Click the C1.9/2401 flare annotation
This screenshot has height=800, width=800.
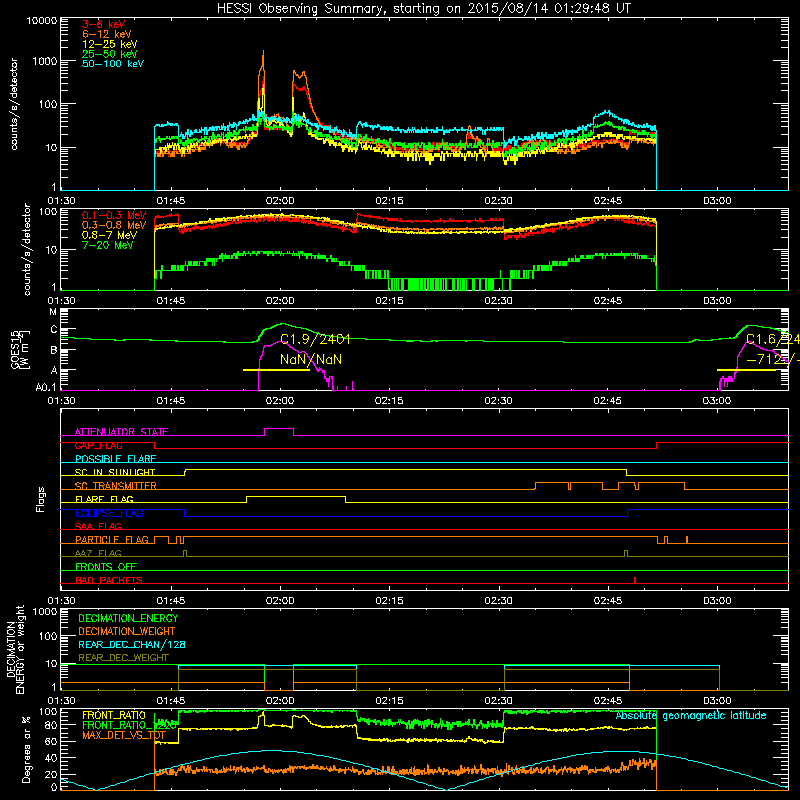pos(315,339)
